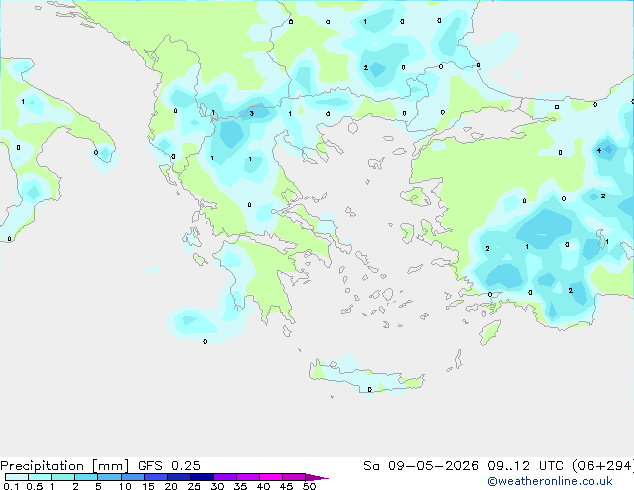634x490 pixels.
Task: Click the "Sa 09-05-2026" date text
Action: pyautogui.click(x=421, y=466)
